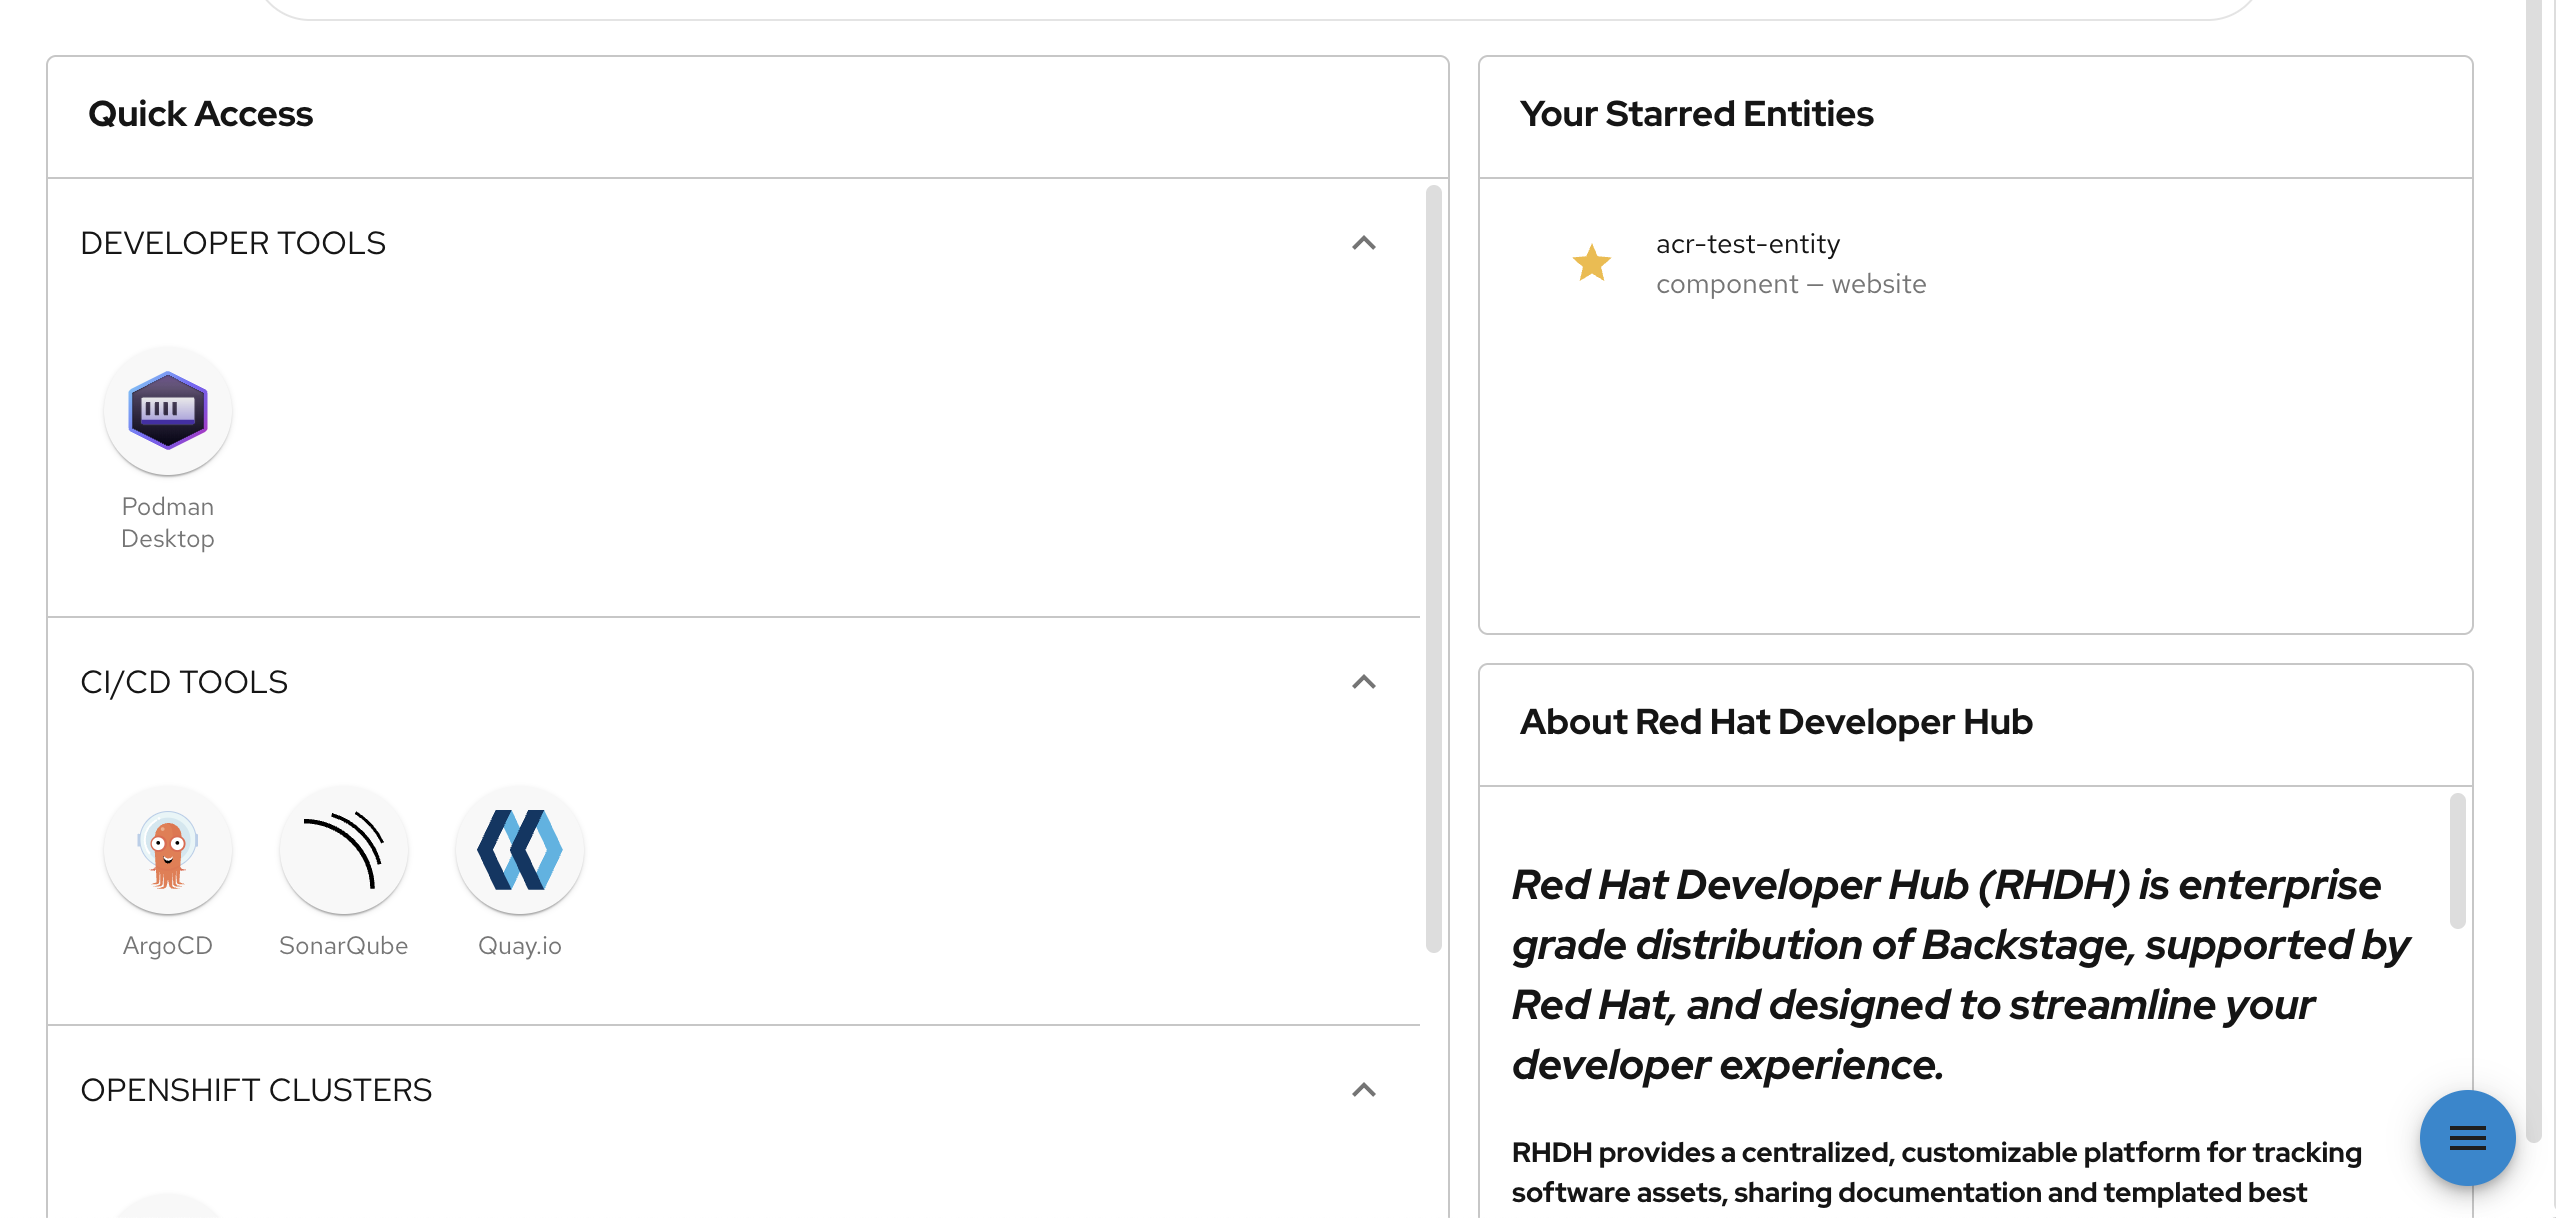Click the CI/CD TOOLS section header
2556x1218 pixels.
(x=184, y=682)
